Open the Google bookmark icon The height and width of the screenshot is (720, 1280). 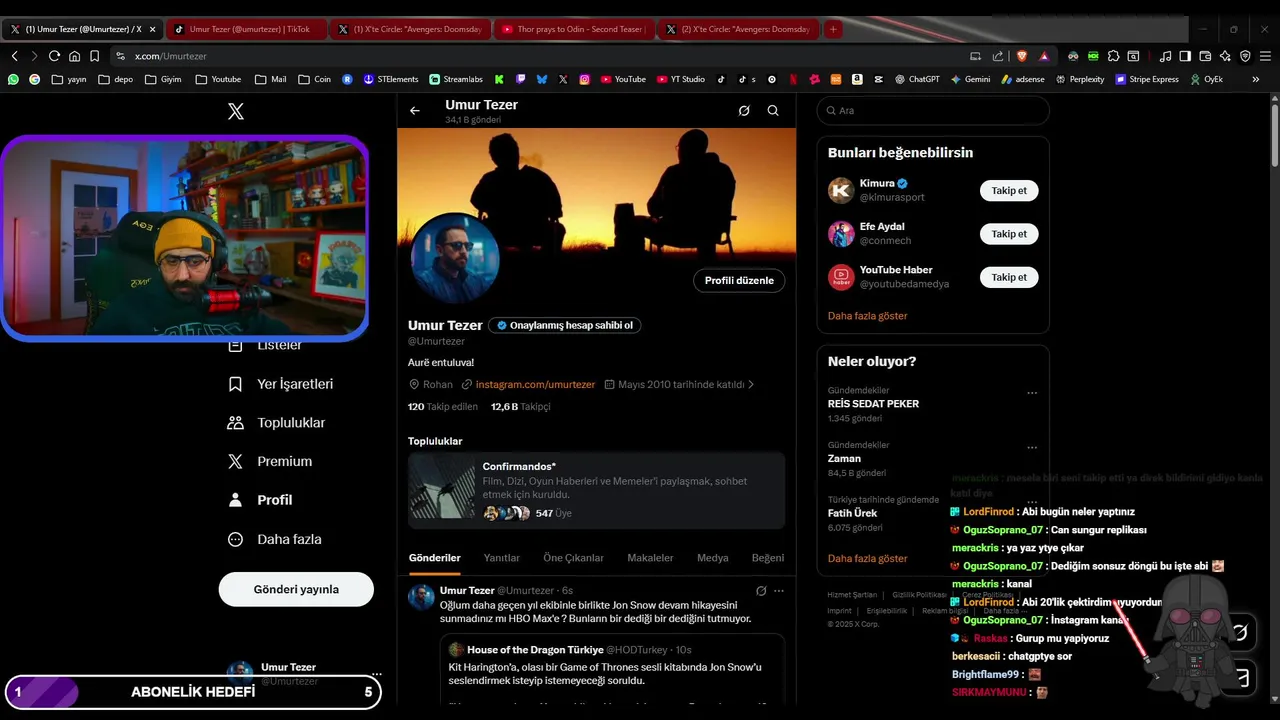(35, 79)
